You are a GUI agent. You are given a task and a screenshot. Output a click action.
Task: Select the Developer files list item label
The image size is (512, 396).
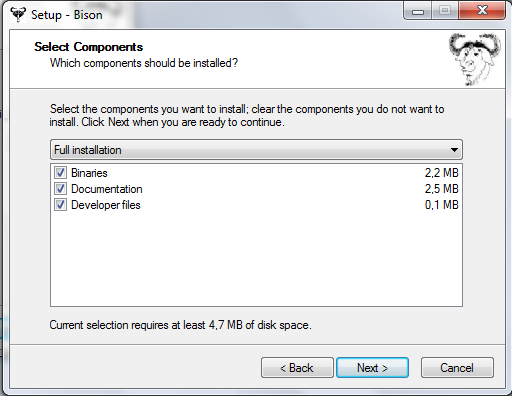tap(106, 205)
